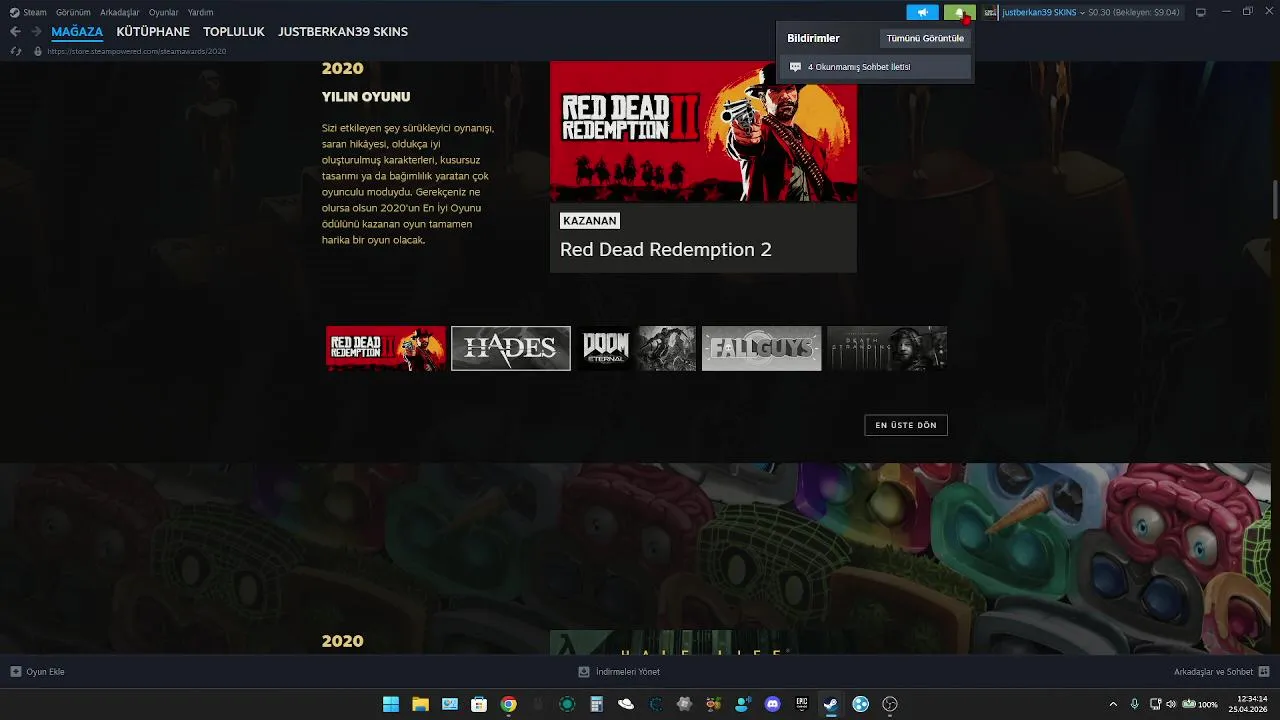Viewport: 1280px width, 720px height.
Task: Open Calculator from the taskbar
Action: [596, 704]
